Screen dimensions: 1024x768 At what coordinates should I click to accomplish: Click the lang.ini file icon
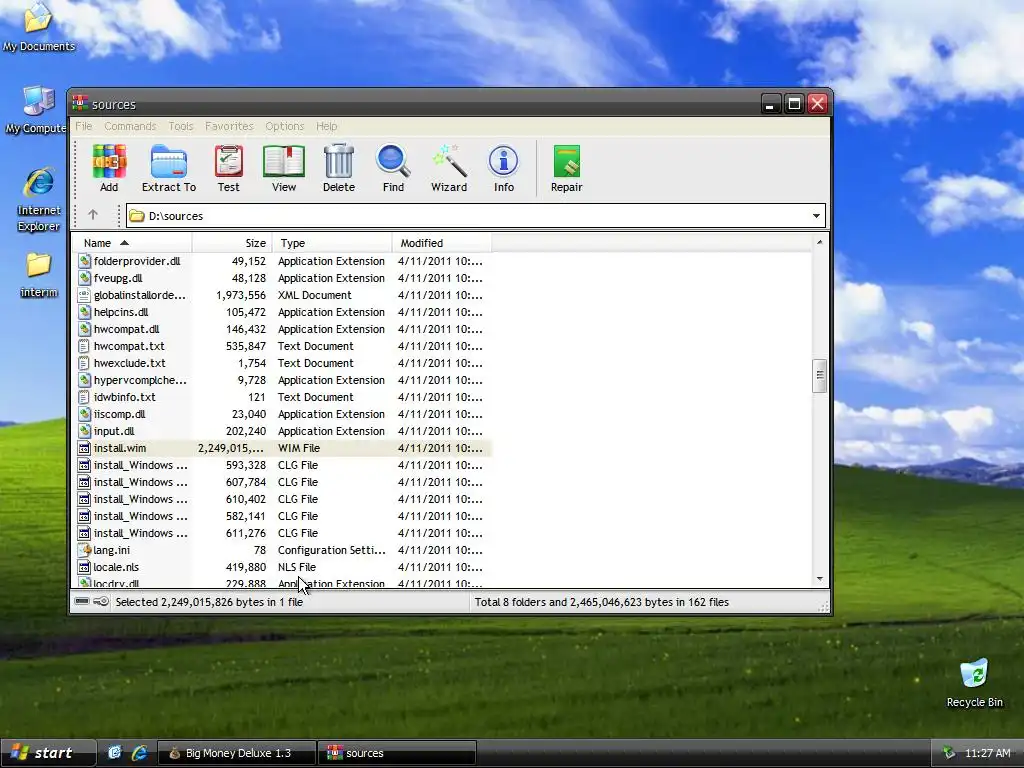click(84, 550)
